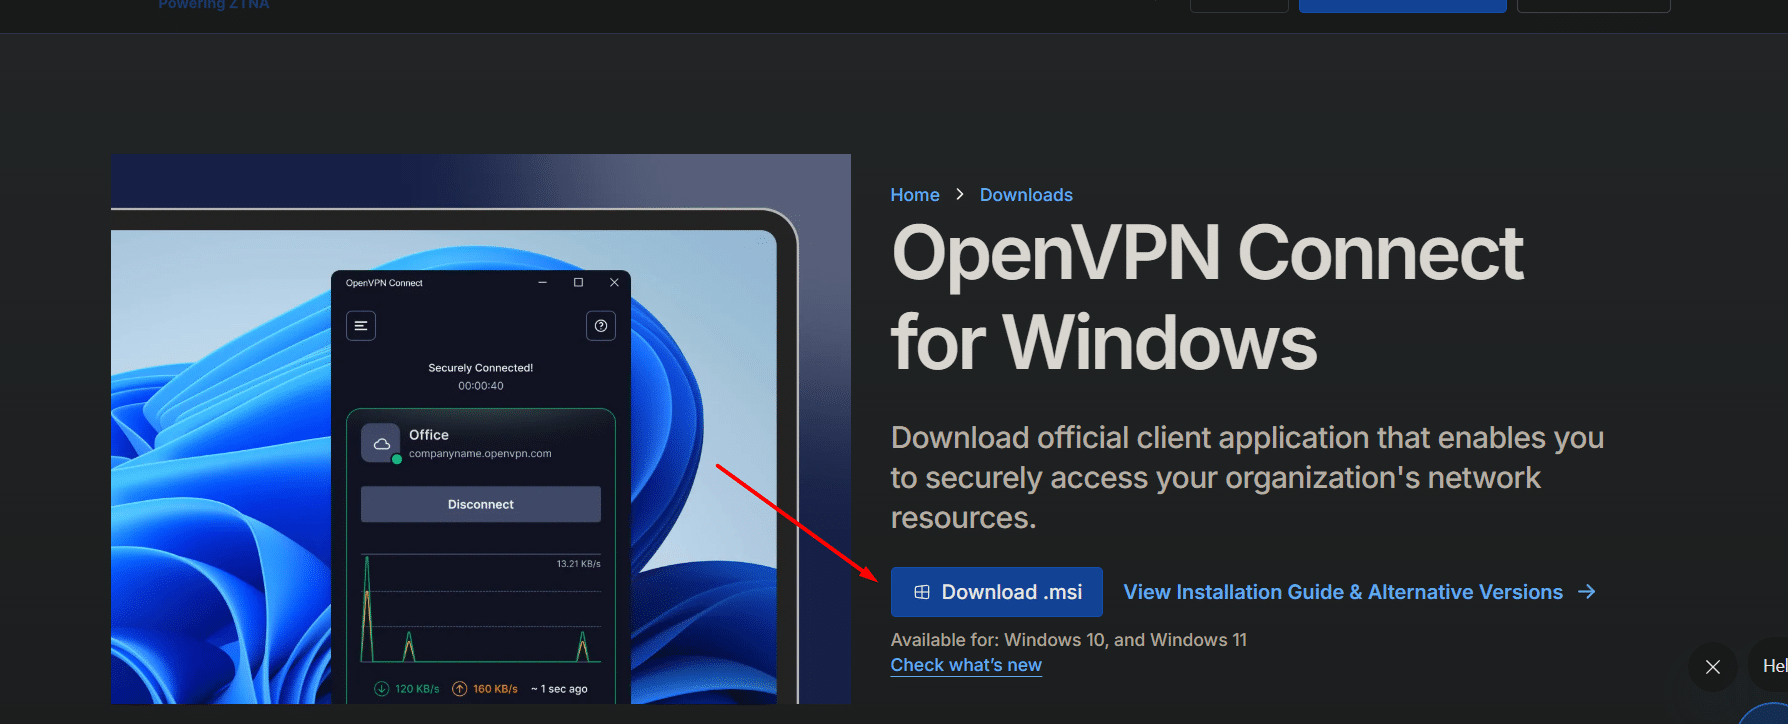Click the Disconnect button in the app preview
This screenshot has width=1788, height=724.
point(481,504)
